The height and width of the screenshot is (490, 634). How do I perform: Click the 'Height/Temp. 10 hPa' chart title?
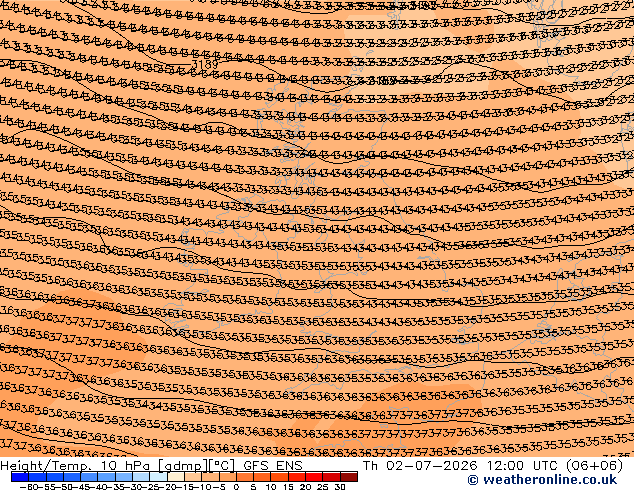(76, 466)
